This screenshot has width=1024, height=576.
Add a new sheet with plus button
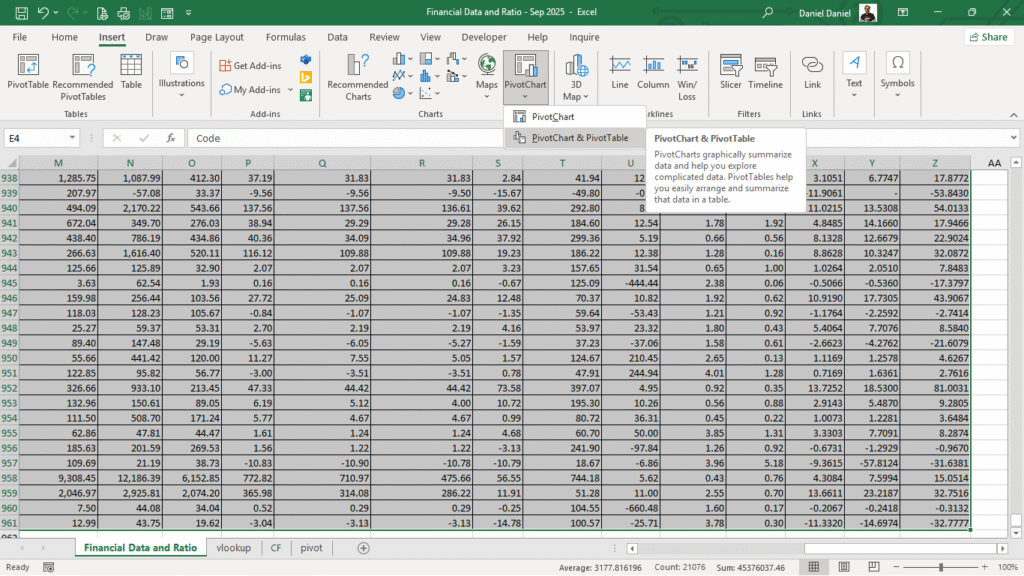click(x=363, y=548)
